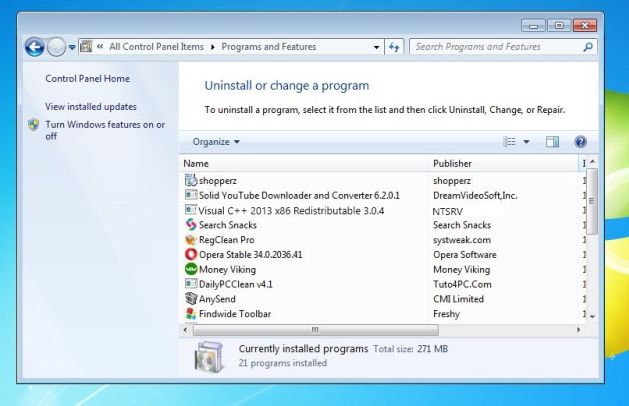629x406 pixels.
Task: Select 'Visual C++ 2013 x86 Redistributable 3.0.4' entry
Action: (x=292, y=211)
